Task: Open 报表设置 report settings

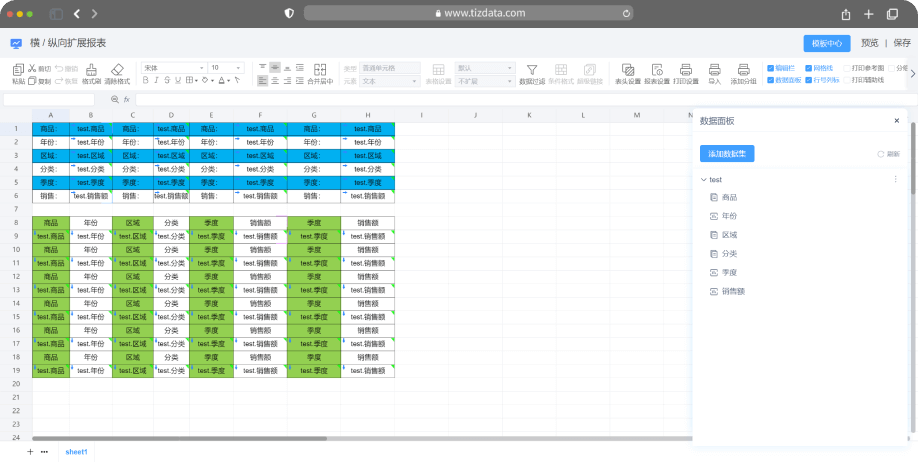Action: click(657, 70)
